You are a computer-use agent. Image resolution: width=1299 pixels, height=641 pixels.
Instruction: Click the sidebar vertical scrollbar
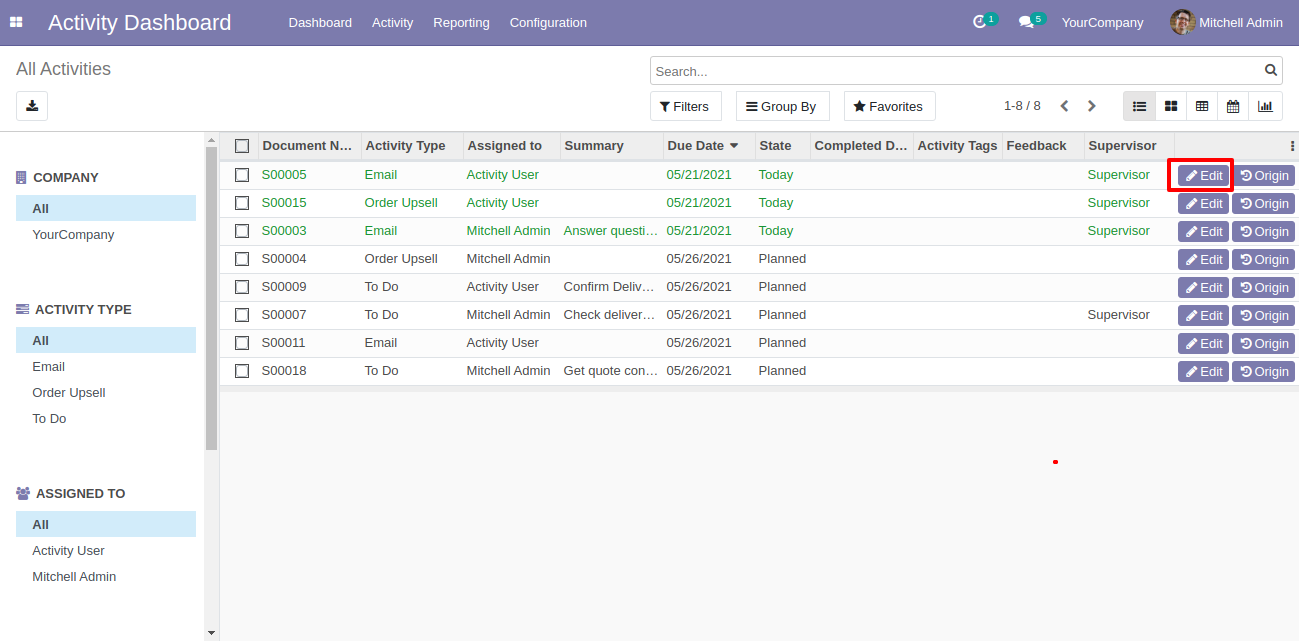click(x=211, y=298)
